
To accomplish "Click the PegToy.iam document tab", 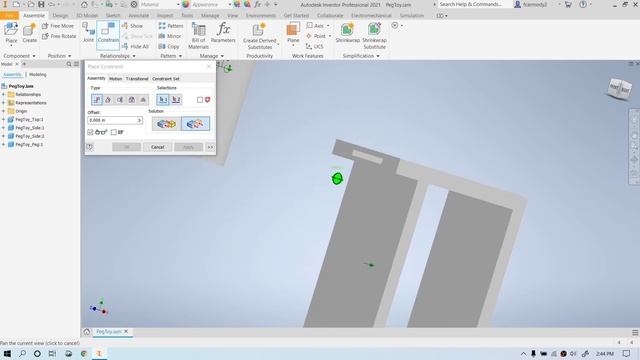I will [x=109, y=332].
